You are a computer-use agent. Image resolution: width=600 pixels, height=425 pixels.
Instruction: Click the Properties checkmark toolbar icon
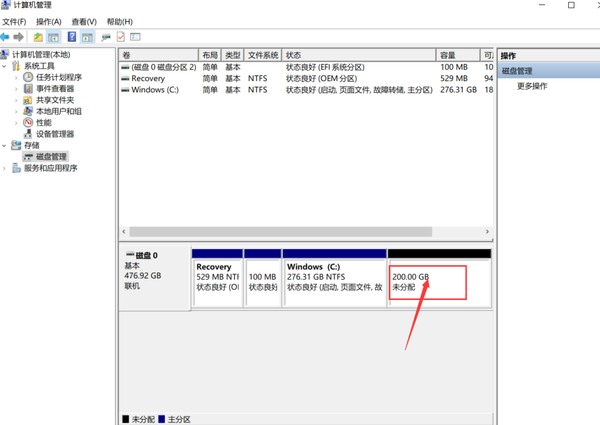click(120, 37)
